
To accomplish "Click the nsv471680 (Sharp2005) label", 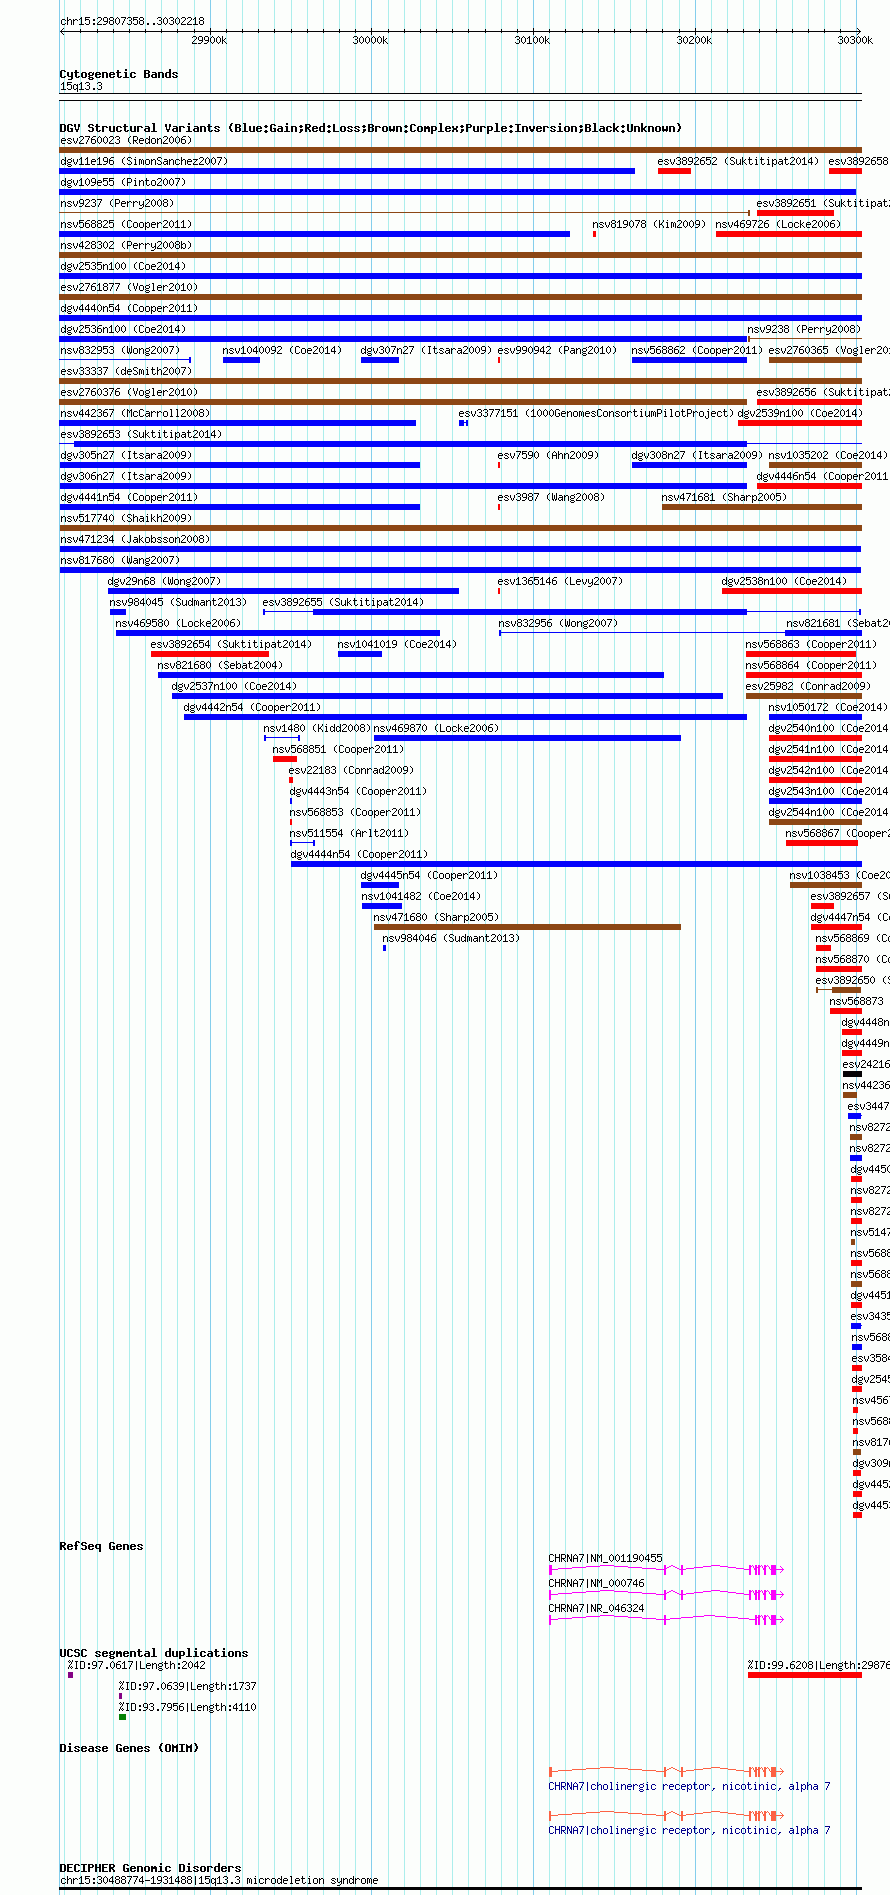I will click(x=436, y=917).
